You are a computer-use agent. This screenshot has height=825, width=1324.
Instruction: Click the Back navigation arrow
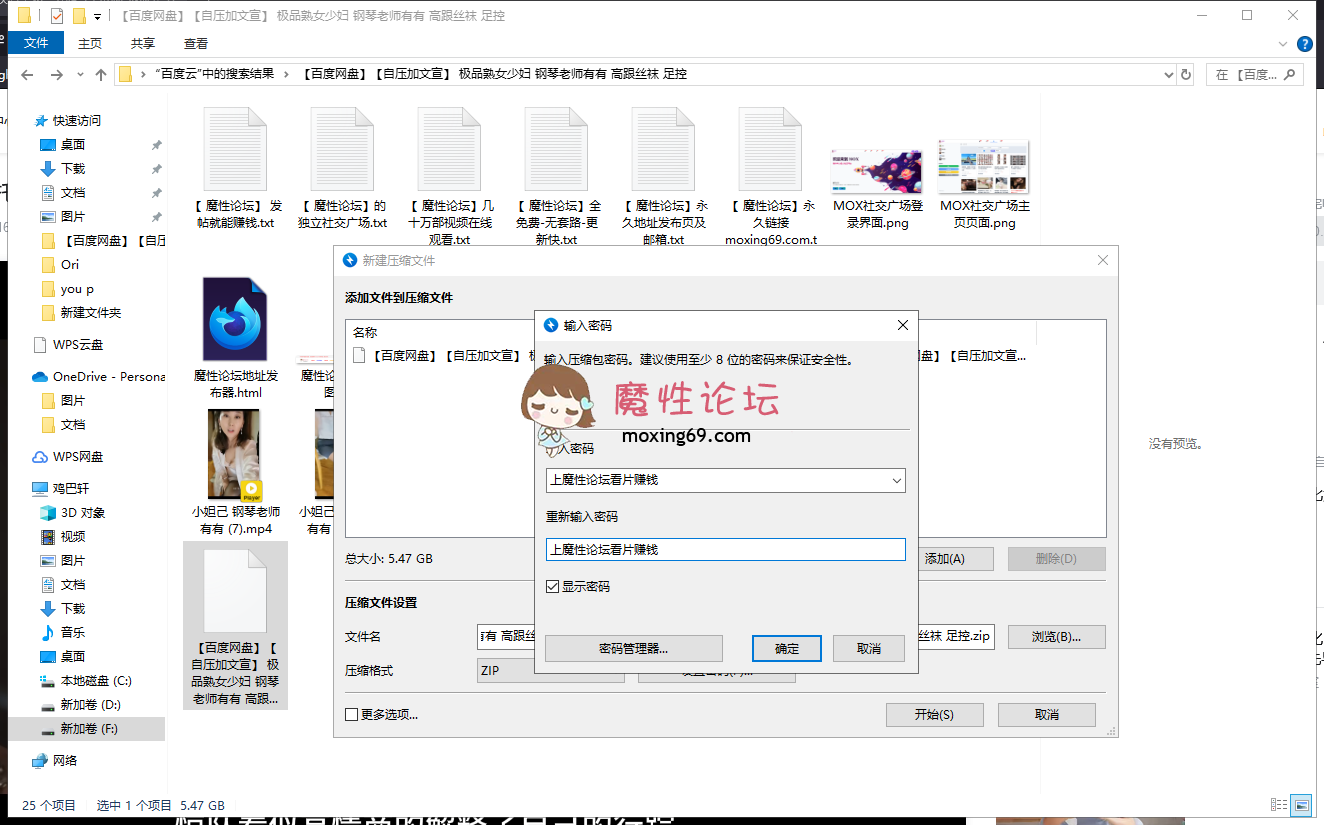pos(27,75)
